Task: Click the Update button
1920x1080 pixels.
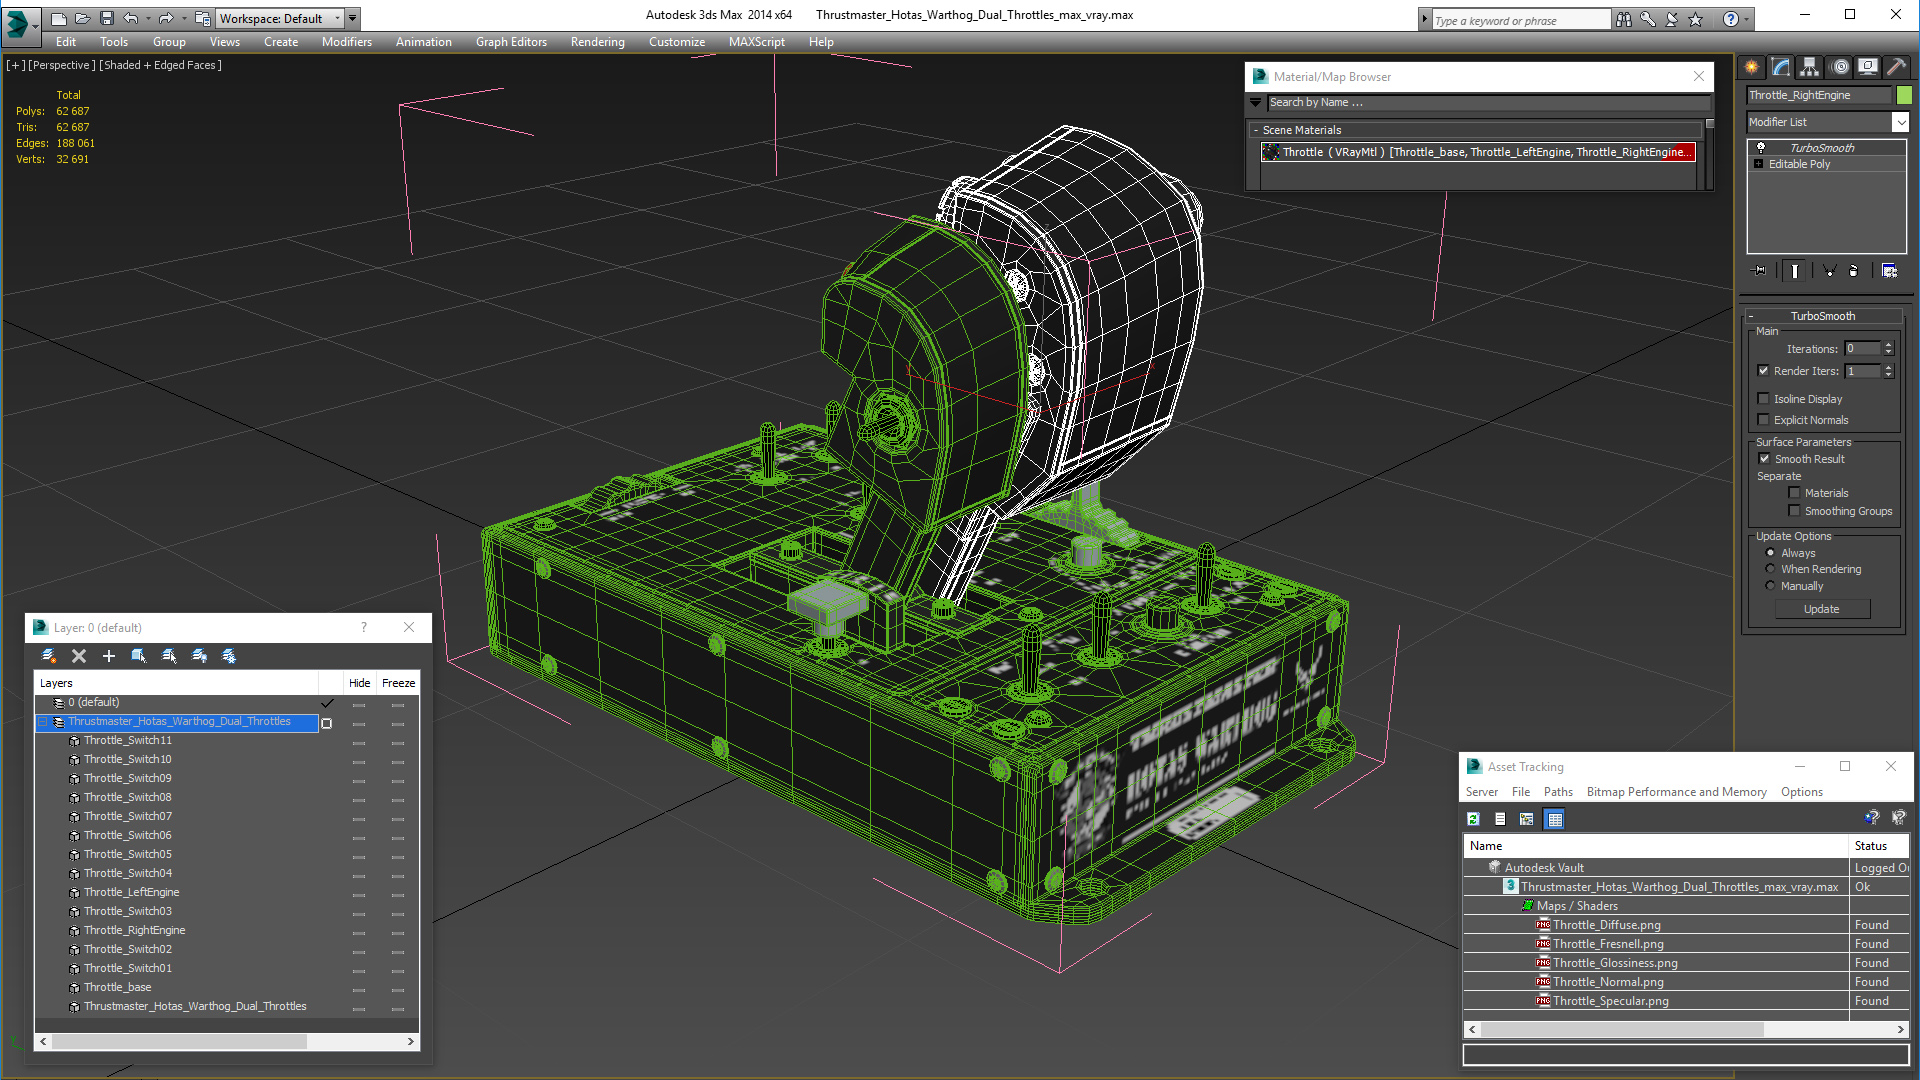Action: [1822, 609]
